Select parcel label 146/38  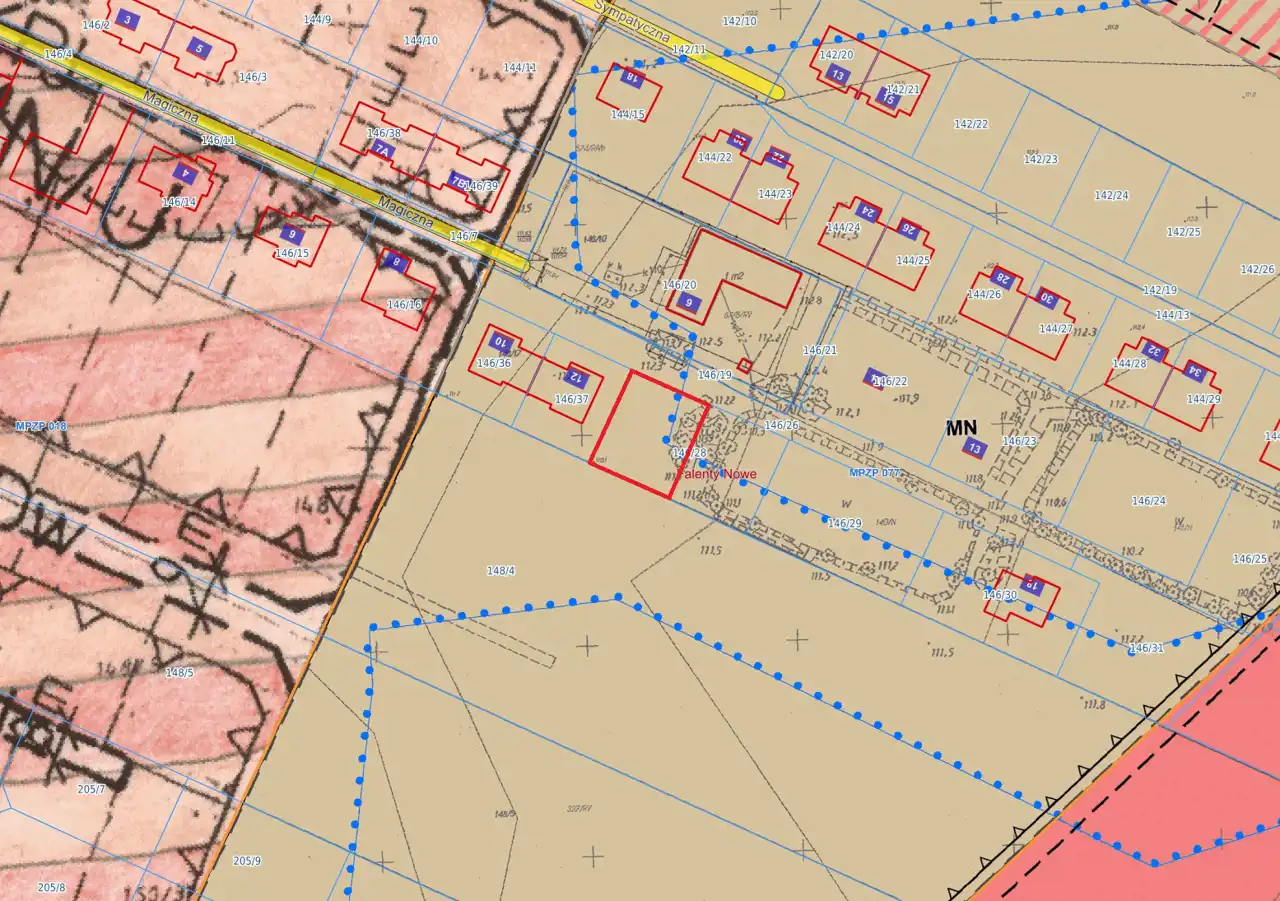point(384,133)
